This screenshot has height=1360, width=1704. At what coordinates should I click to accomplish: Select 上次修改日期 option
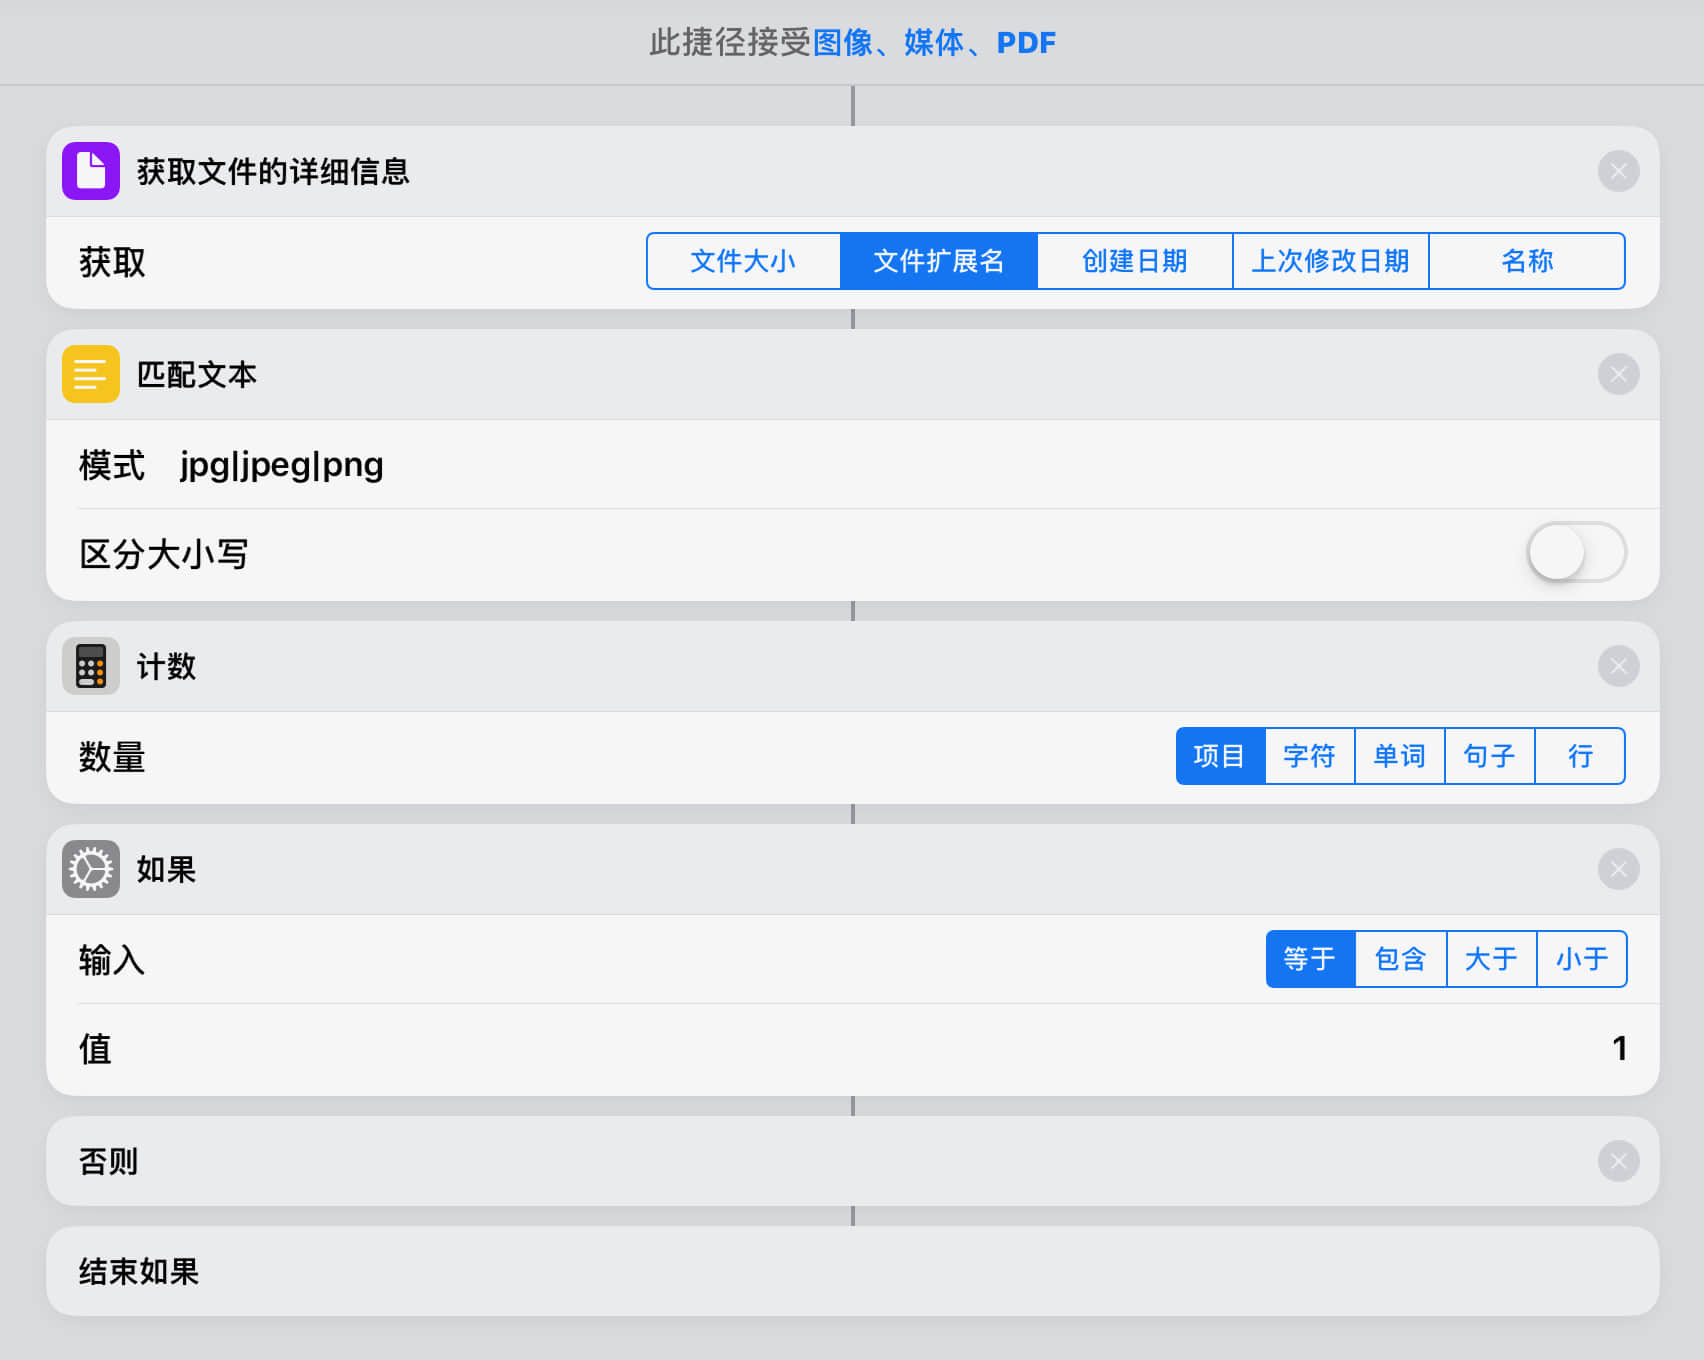tap(1330, 261)
